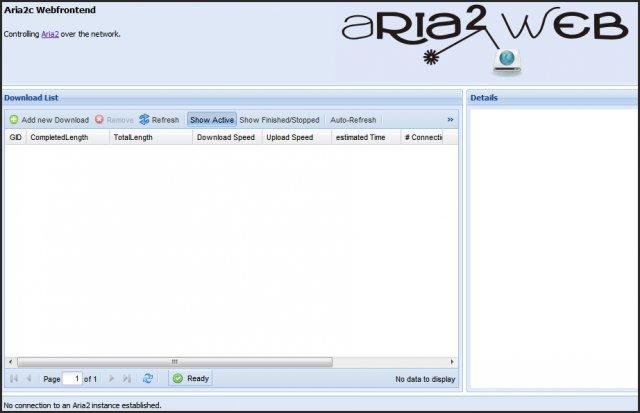Click the Aria2c Webfrontend heading
The height and width of the screenshot is (413, 640).
coord(50,10)
